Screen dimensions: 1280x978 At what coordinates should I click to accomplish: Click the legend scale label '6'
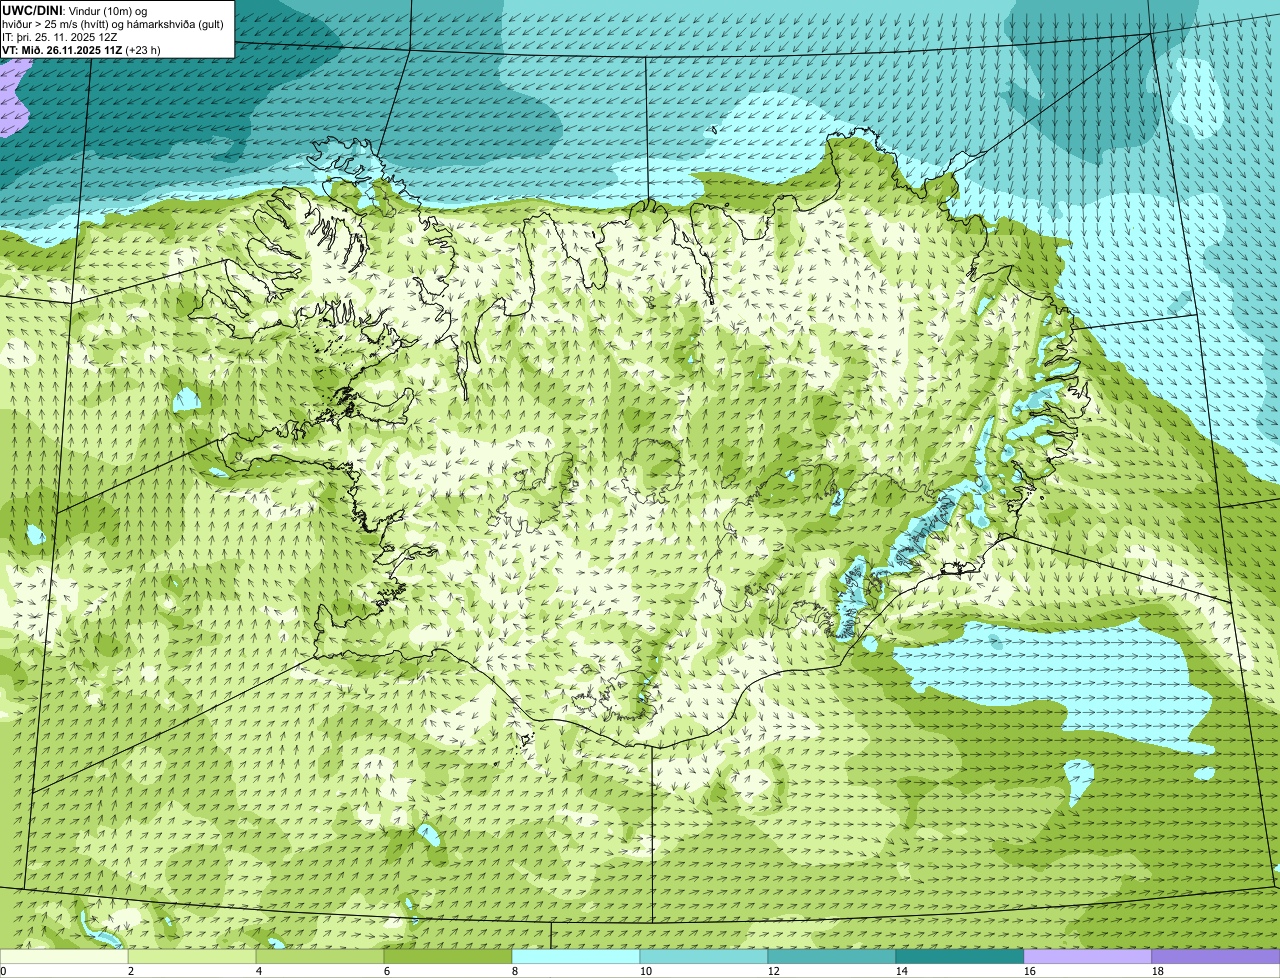click(387, 971)
